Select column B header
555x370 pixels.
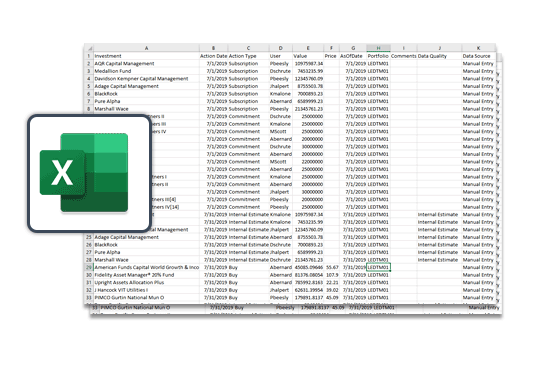tap(213, 48)
